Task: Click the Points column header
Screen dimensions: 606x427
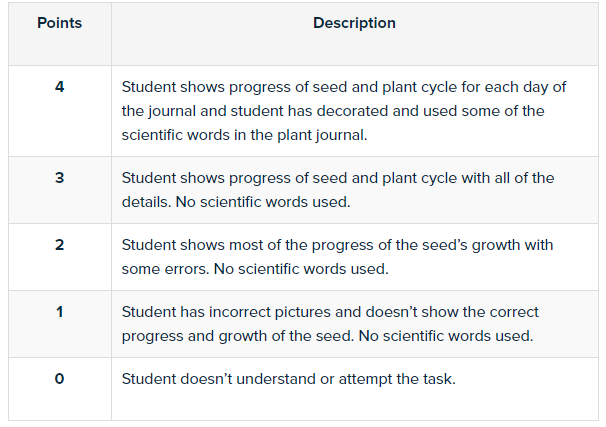Action: (59, 23)
